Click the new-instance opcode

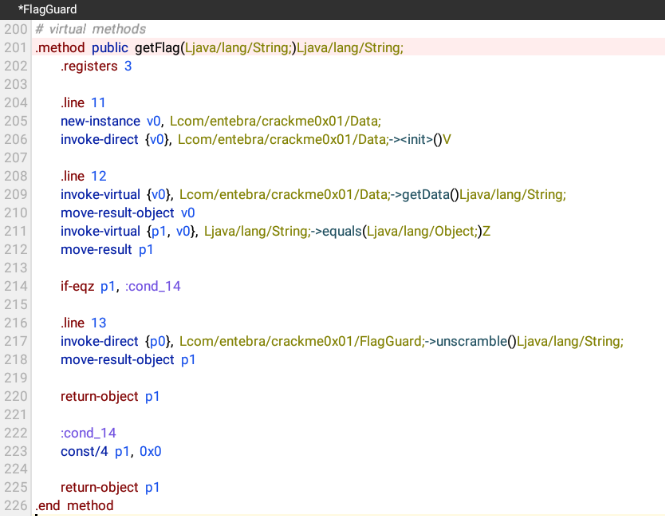click(x=100, y=121)
